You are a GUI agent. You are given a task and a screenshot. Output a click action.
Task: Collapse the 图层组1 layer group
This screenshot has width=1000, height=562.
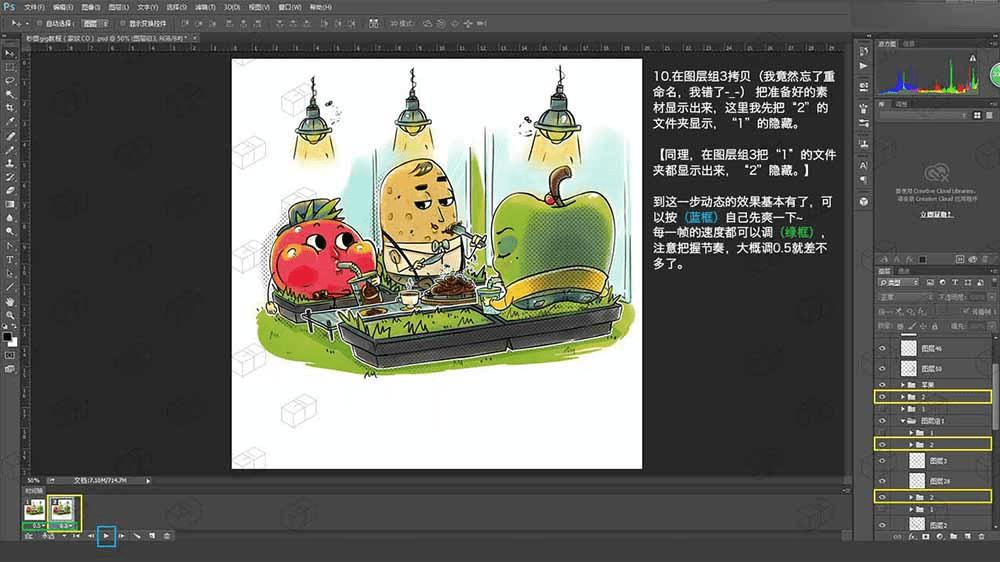(x=903, y=421)
